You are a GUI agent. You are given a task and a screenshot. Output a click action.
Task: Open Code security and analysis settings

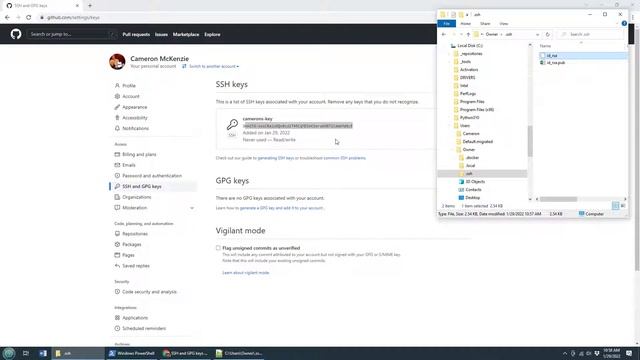coord(149,291)
